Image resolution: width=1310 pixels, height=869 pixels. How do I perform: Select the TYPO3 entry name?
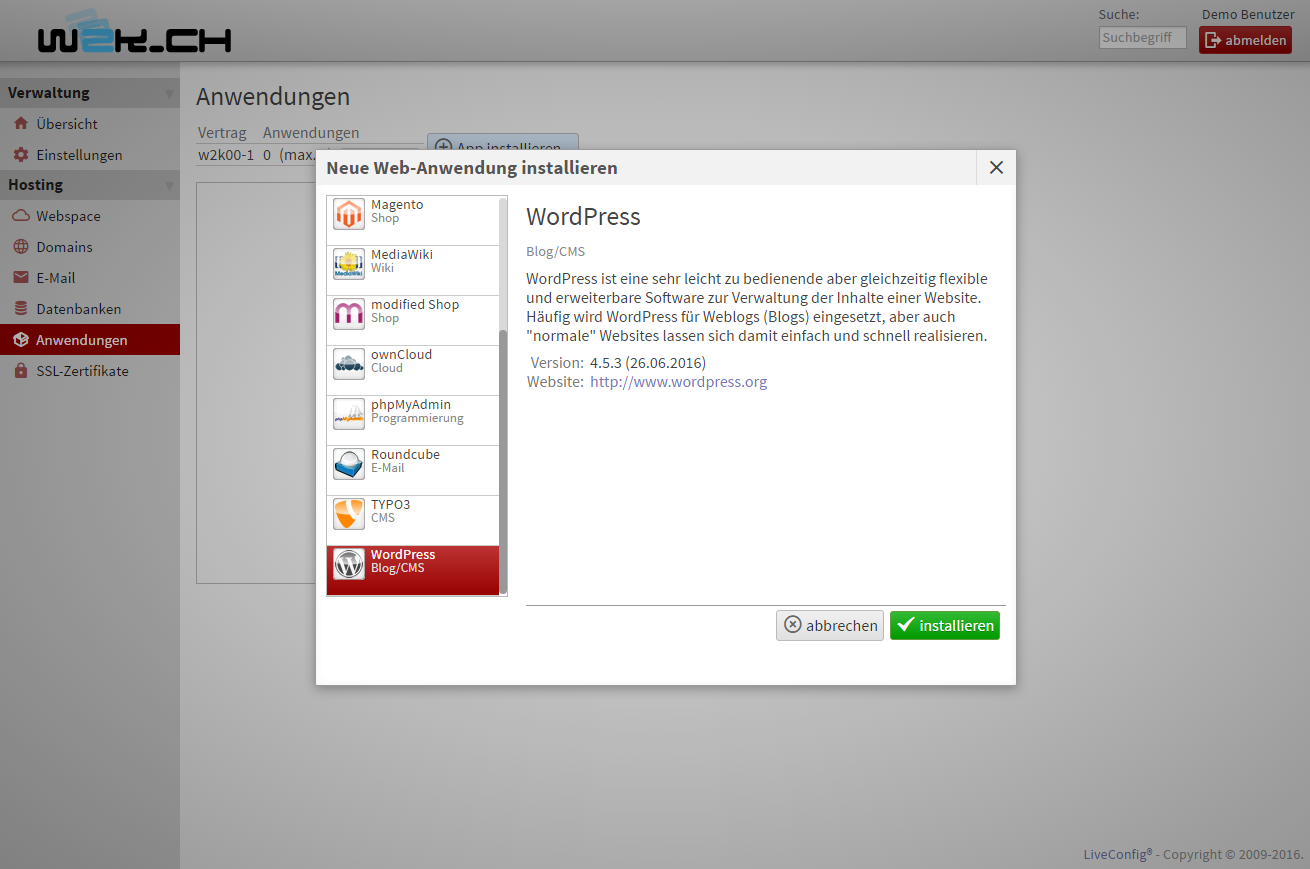click(x=390, y=504)
